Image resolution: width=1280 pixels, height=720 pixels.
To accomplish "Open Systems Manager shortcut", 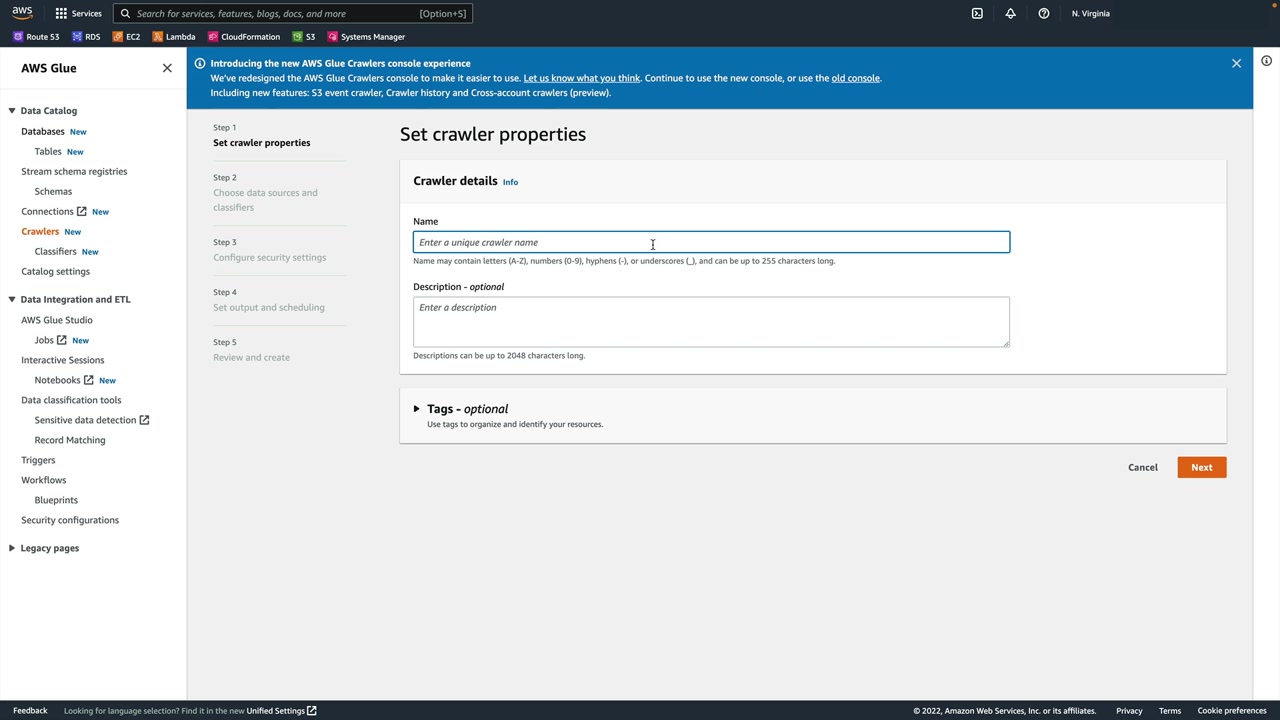I will [366, 37].
